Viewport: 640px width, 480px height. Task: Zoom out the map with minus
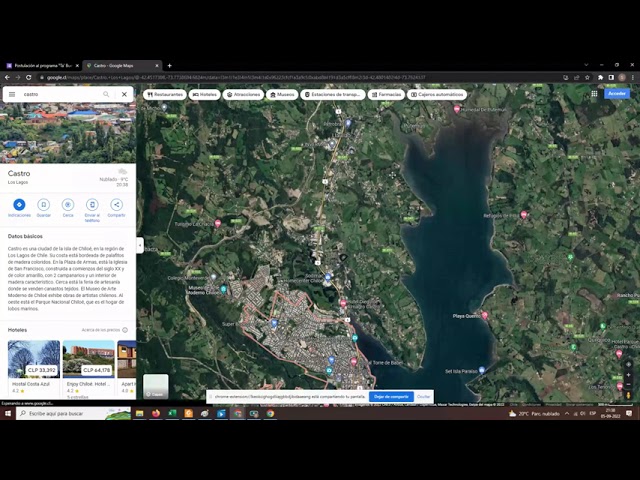[629, 384]
